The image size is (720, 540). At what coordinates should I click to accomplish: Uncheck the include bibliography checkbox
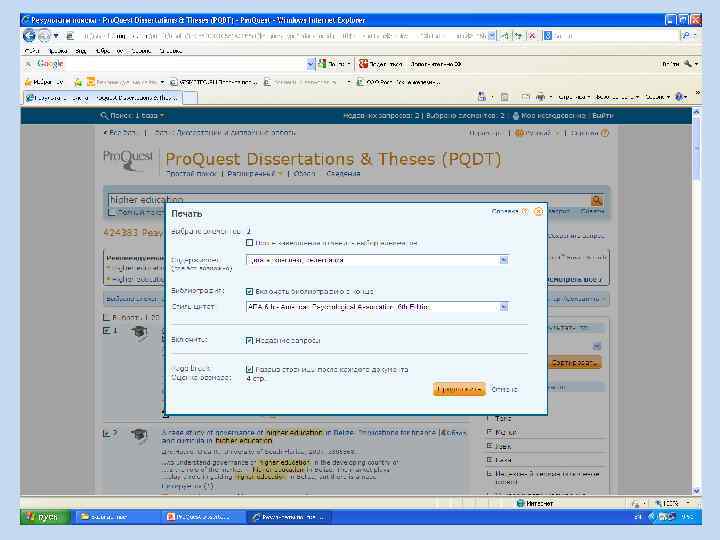[249, 292]
